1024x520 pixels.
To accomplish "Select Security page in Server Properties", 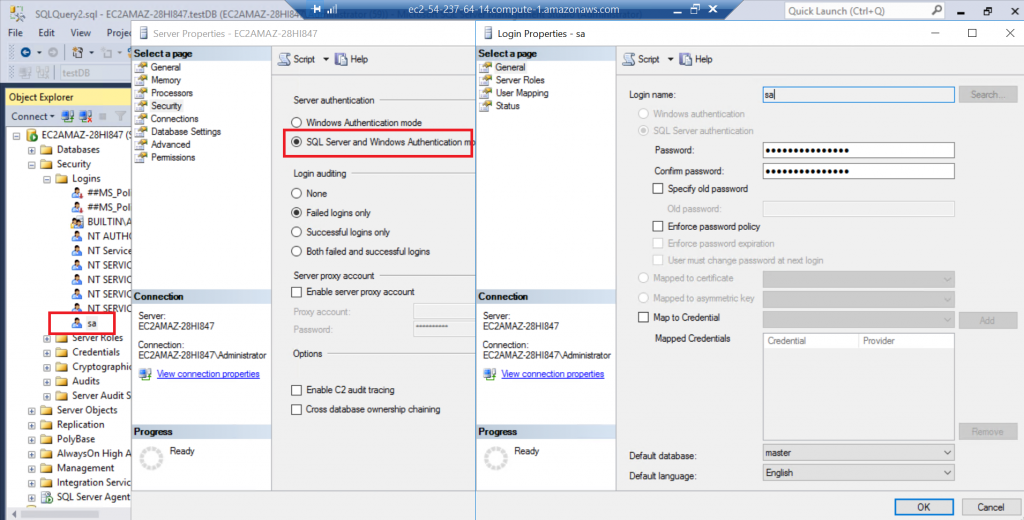I will click(x=166, y=106).
